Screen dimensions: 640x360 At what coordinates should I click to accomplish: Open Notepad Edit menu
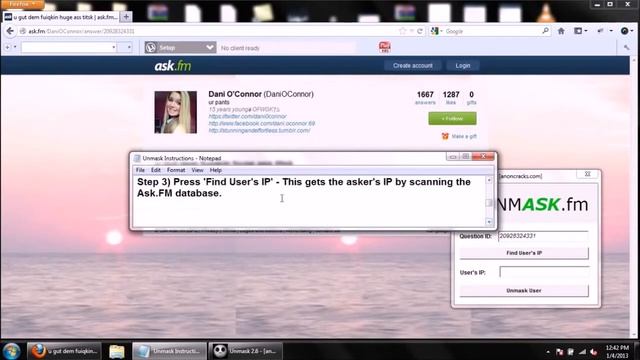pyautogui.click(x=156, y=170)
